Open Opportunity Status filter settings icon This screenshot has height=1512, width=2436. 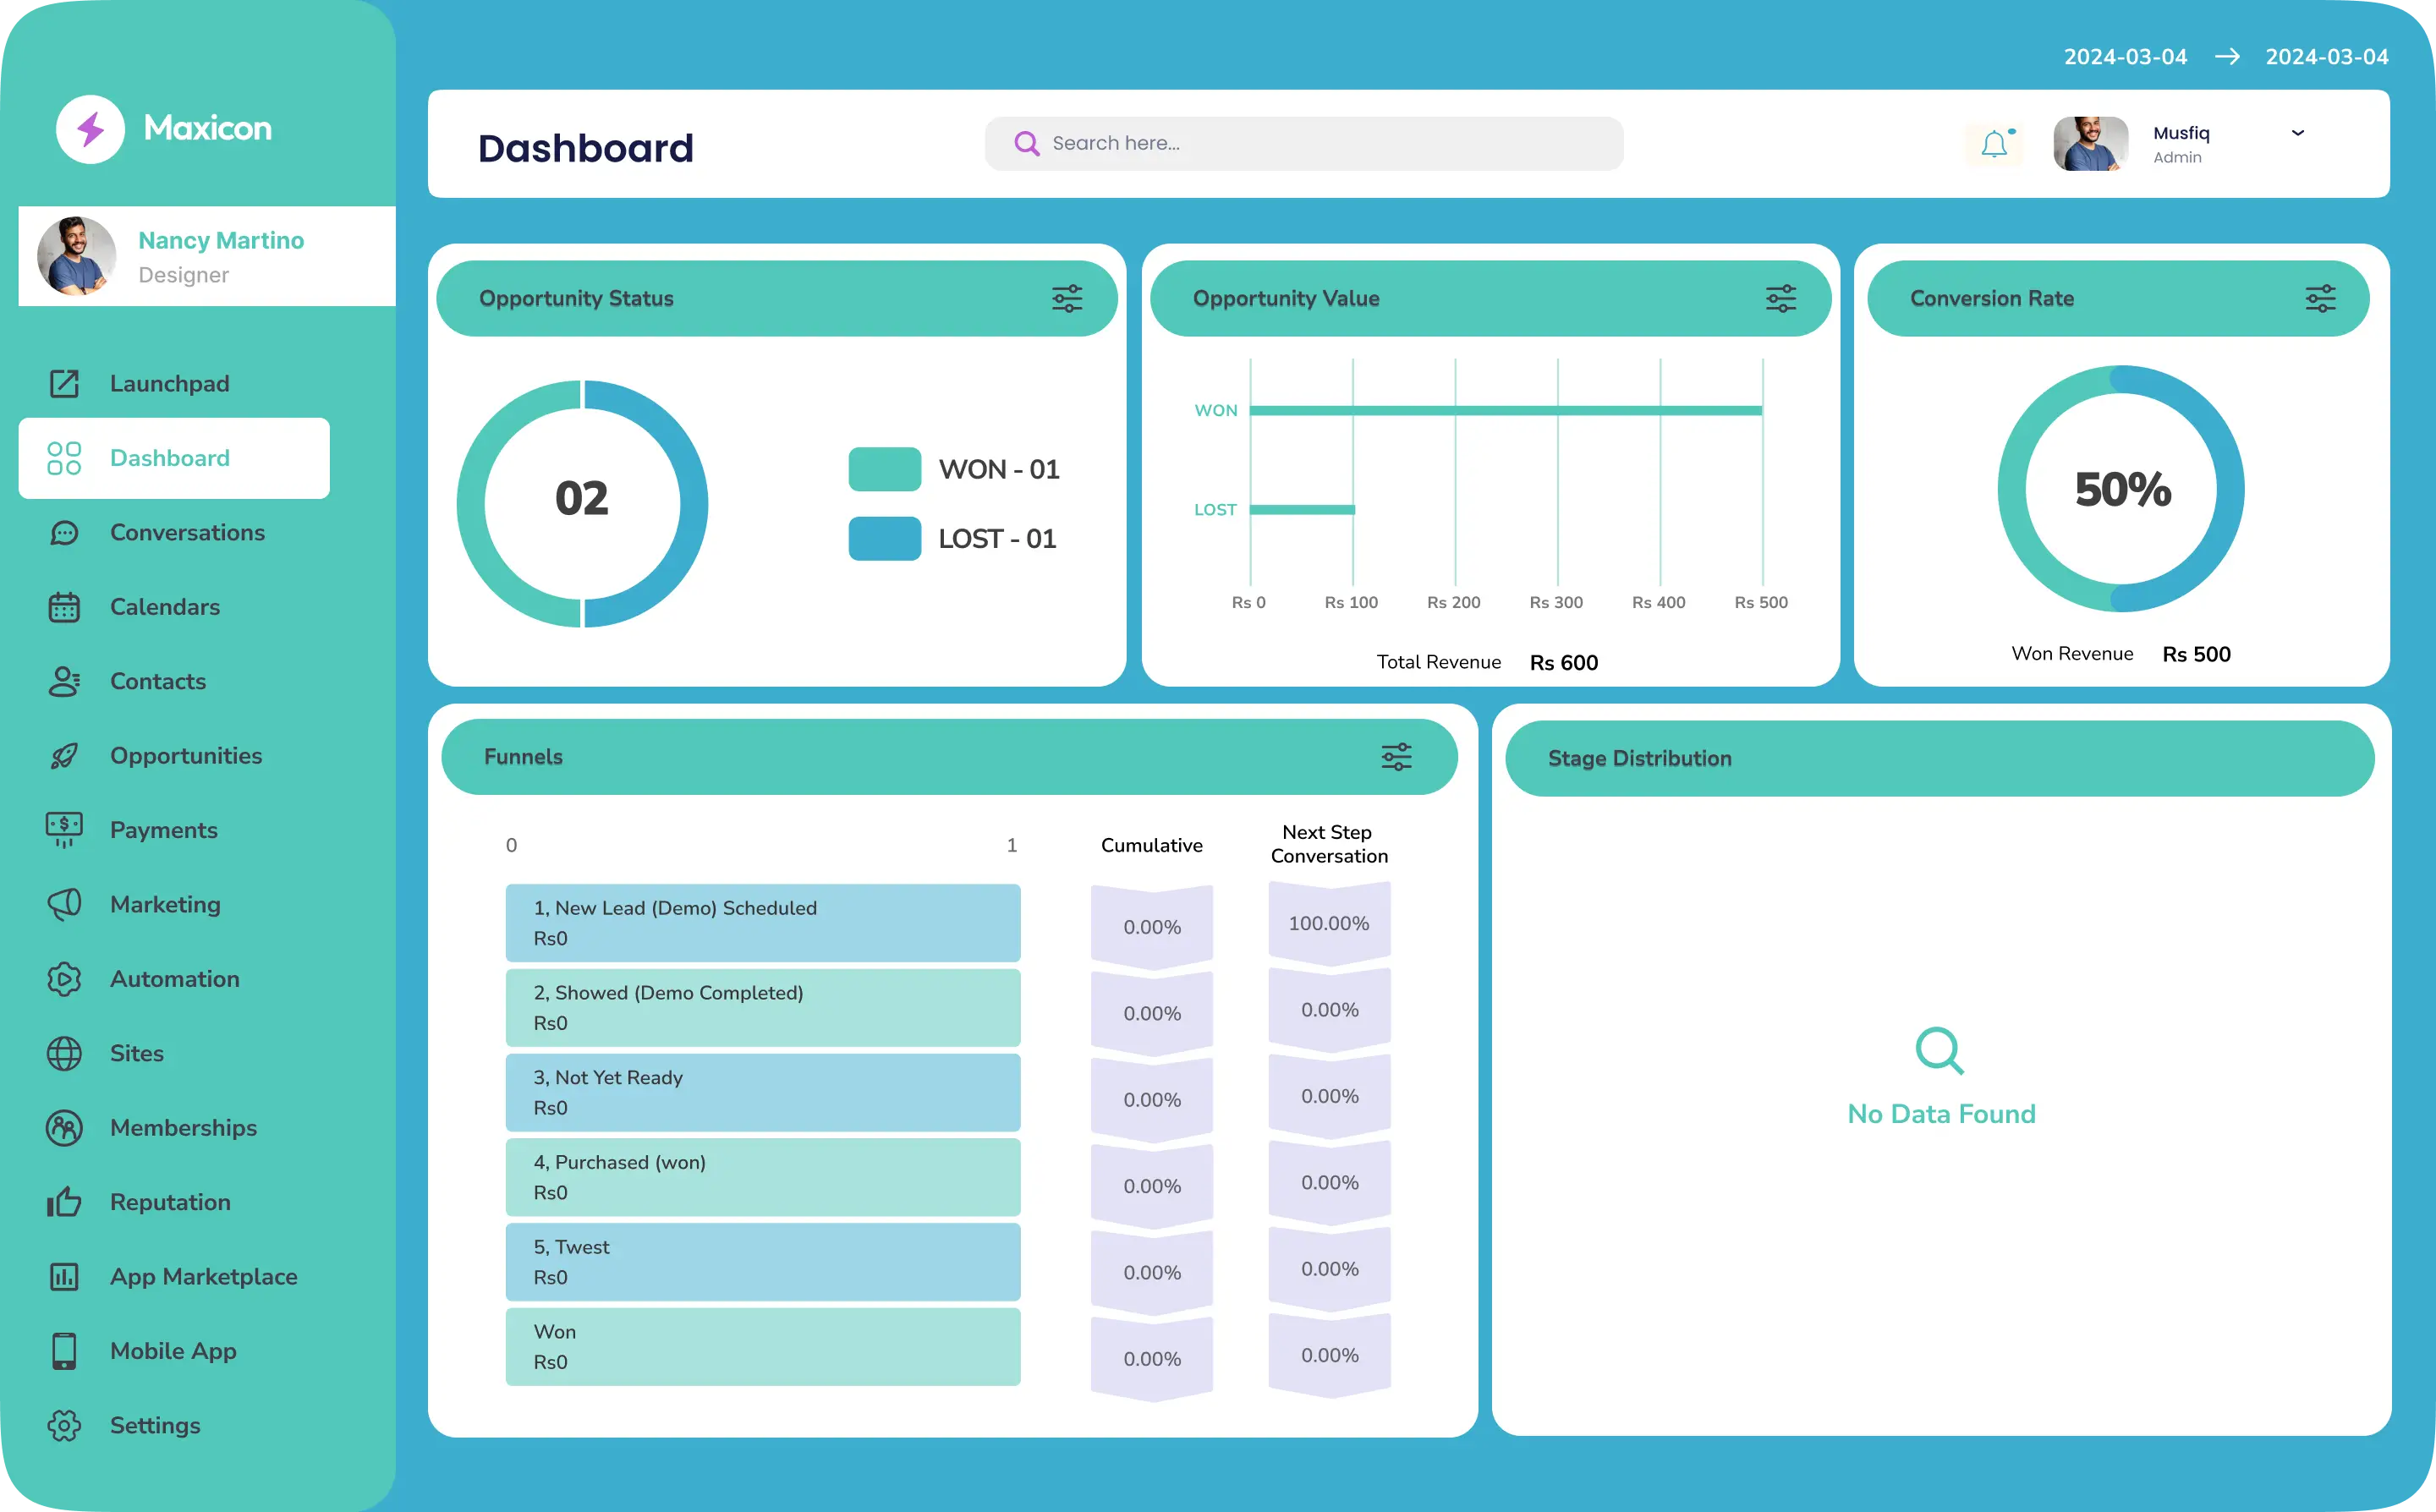coord(1067,299)
